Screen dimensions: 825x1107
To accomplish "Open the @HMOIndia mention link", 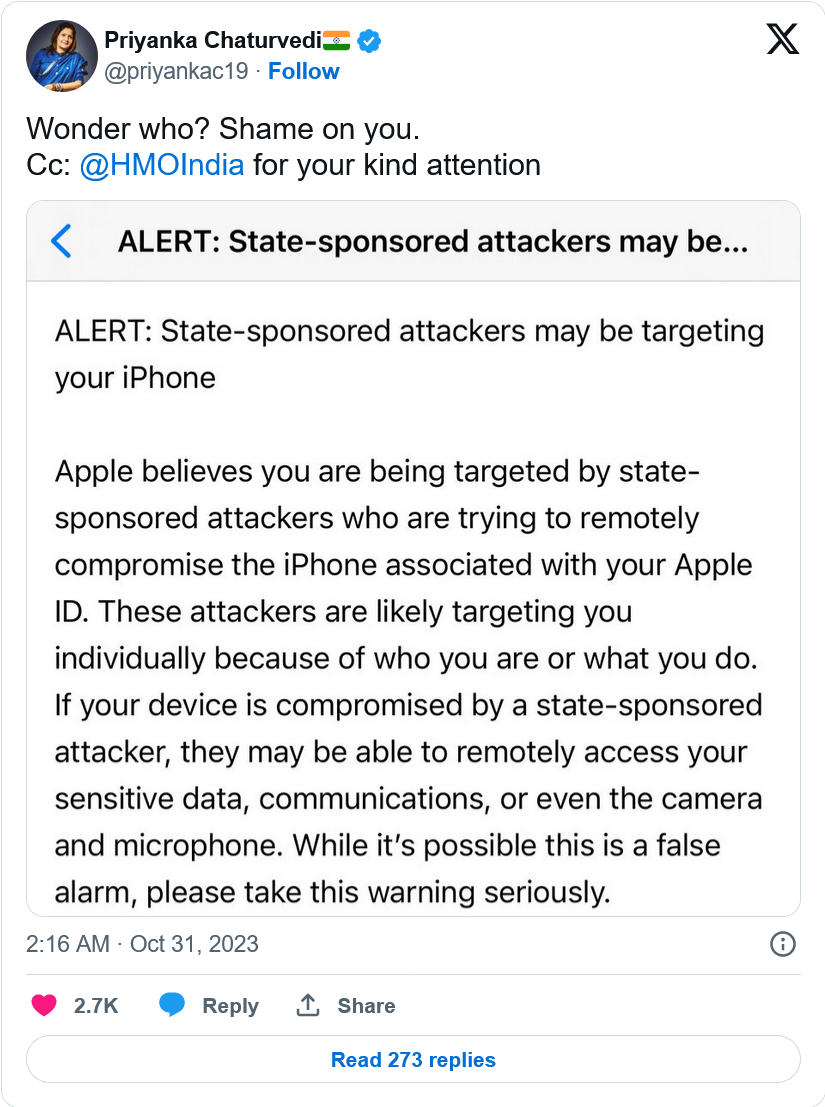I will pos(161,165).
